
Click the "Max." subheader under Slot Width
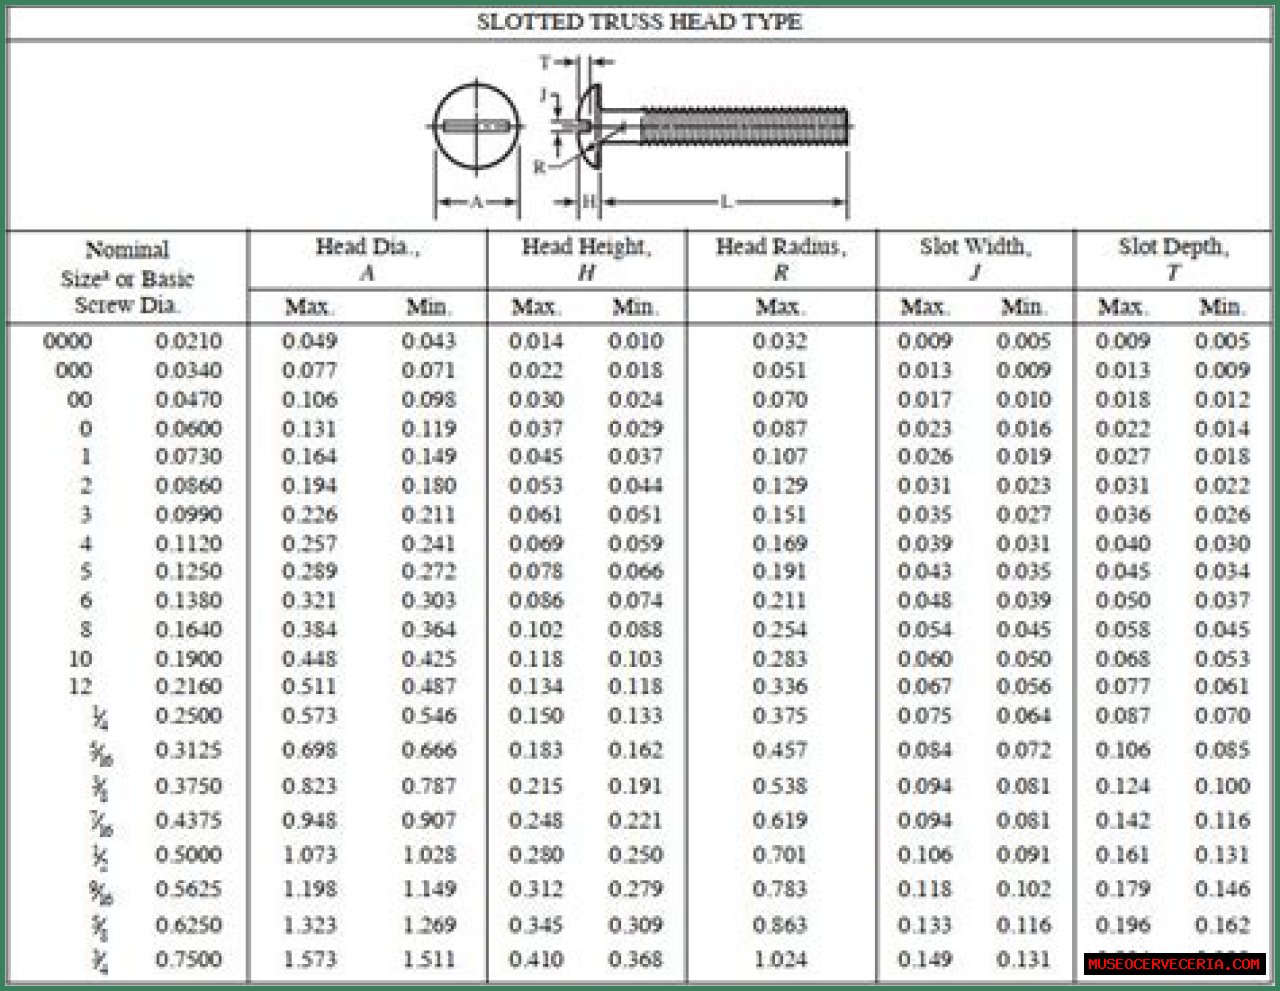click(924, 307)
